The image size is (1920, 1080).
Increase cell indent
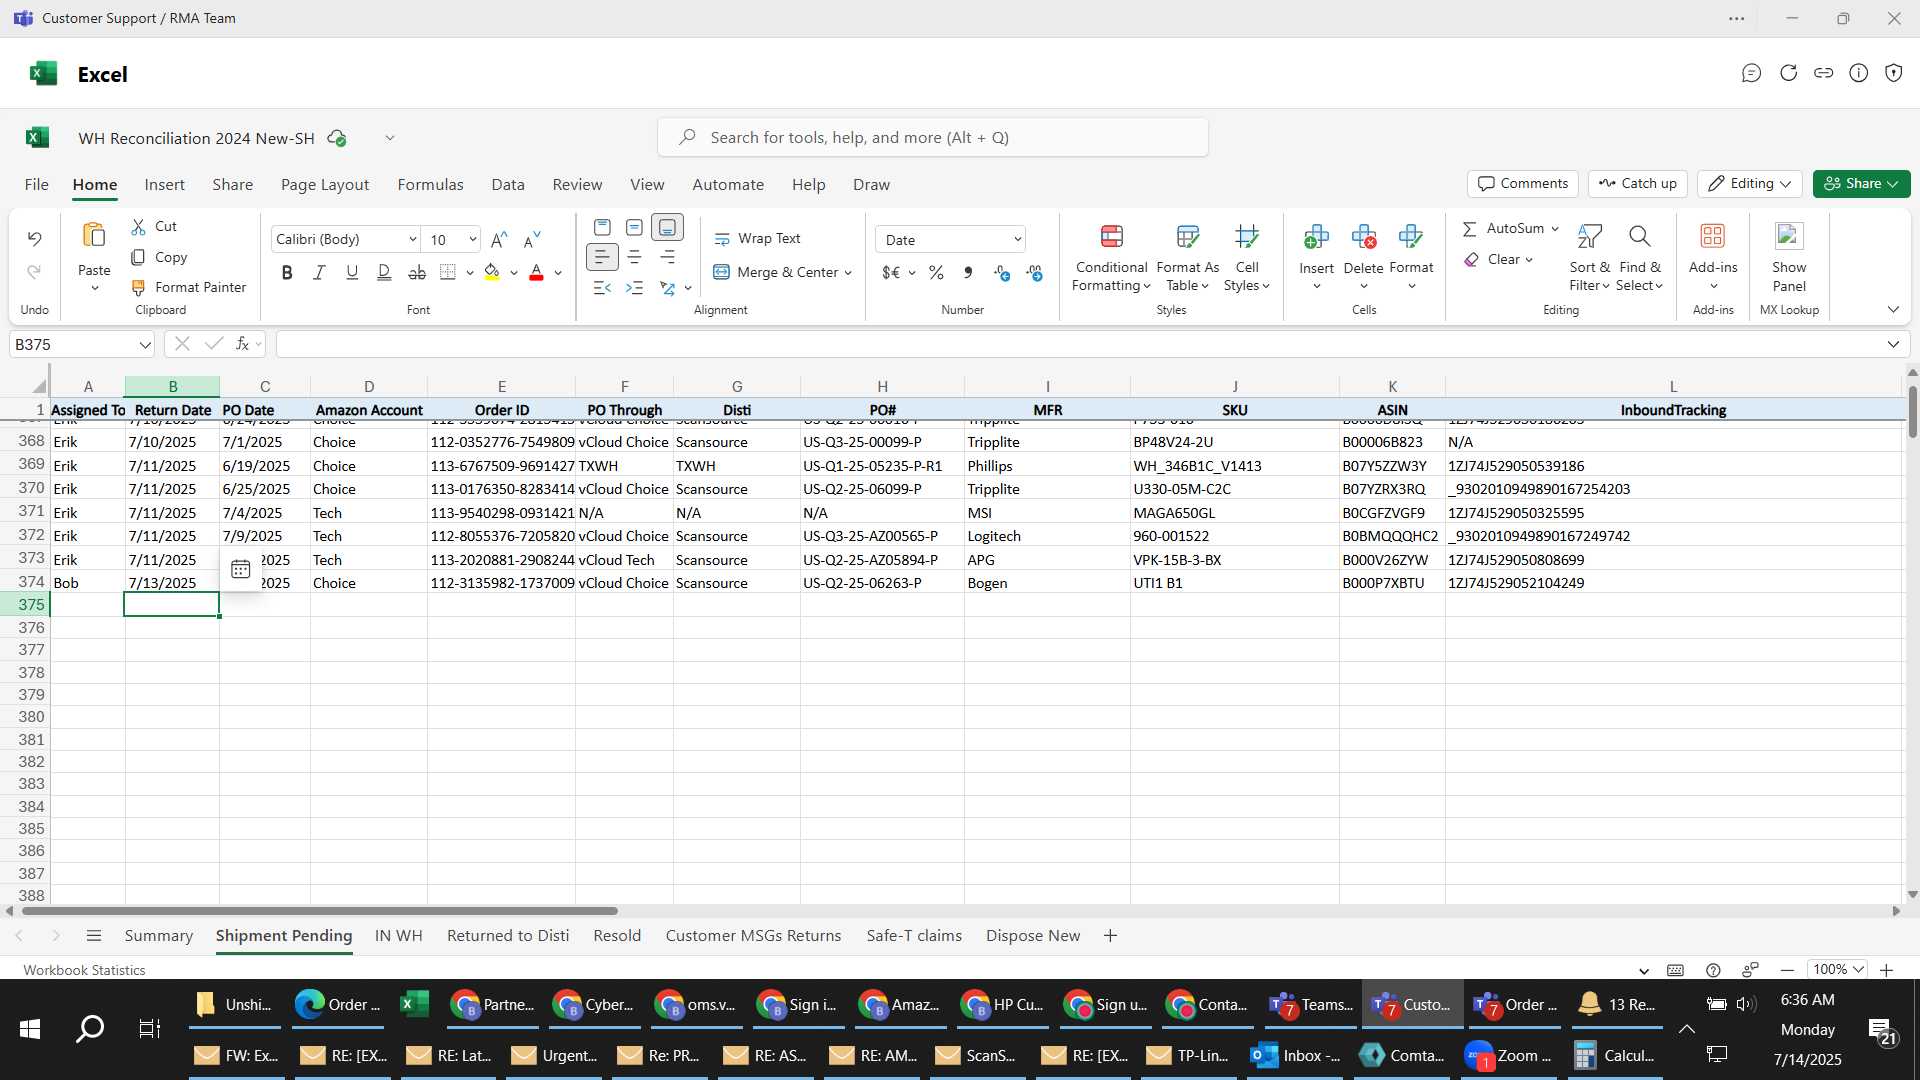point(634,288)
